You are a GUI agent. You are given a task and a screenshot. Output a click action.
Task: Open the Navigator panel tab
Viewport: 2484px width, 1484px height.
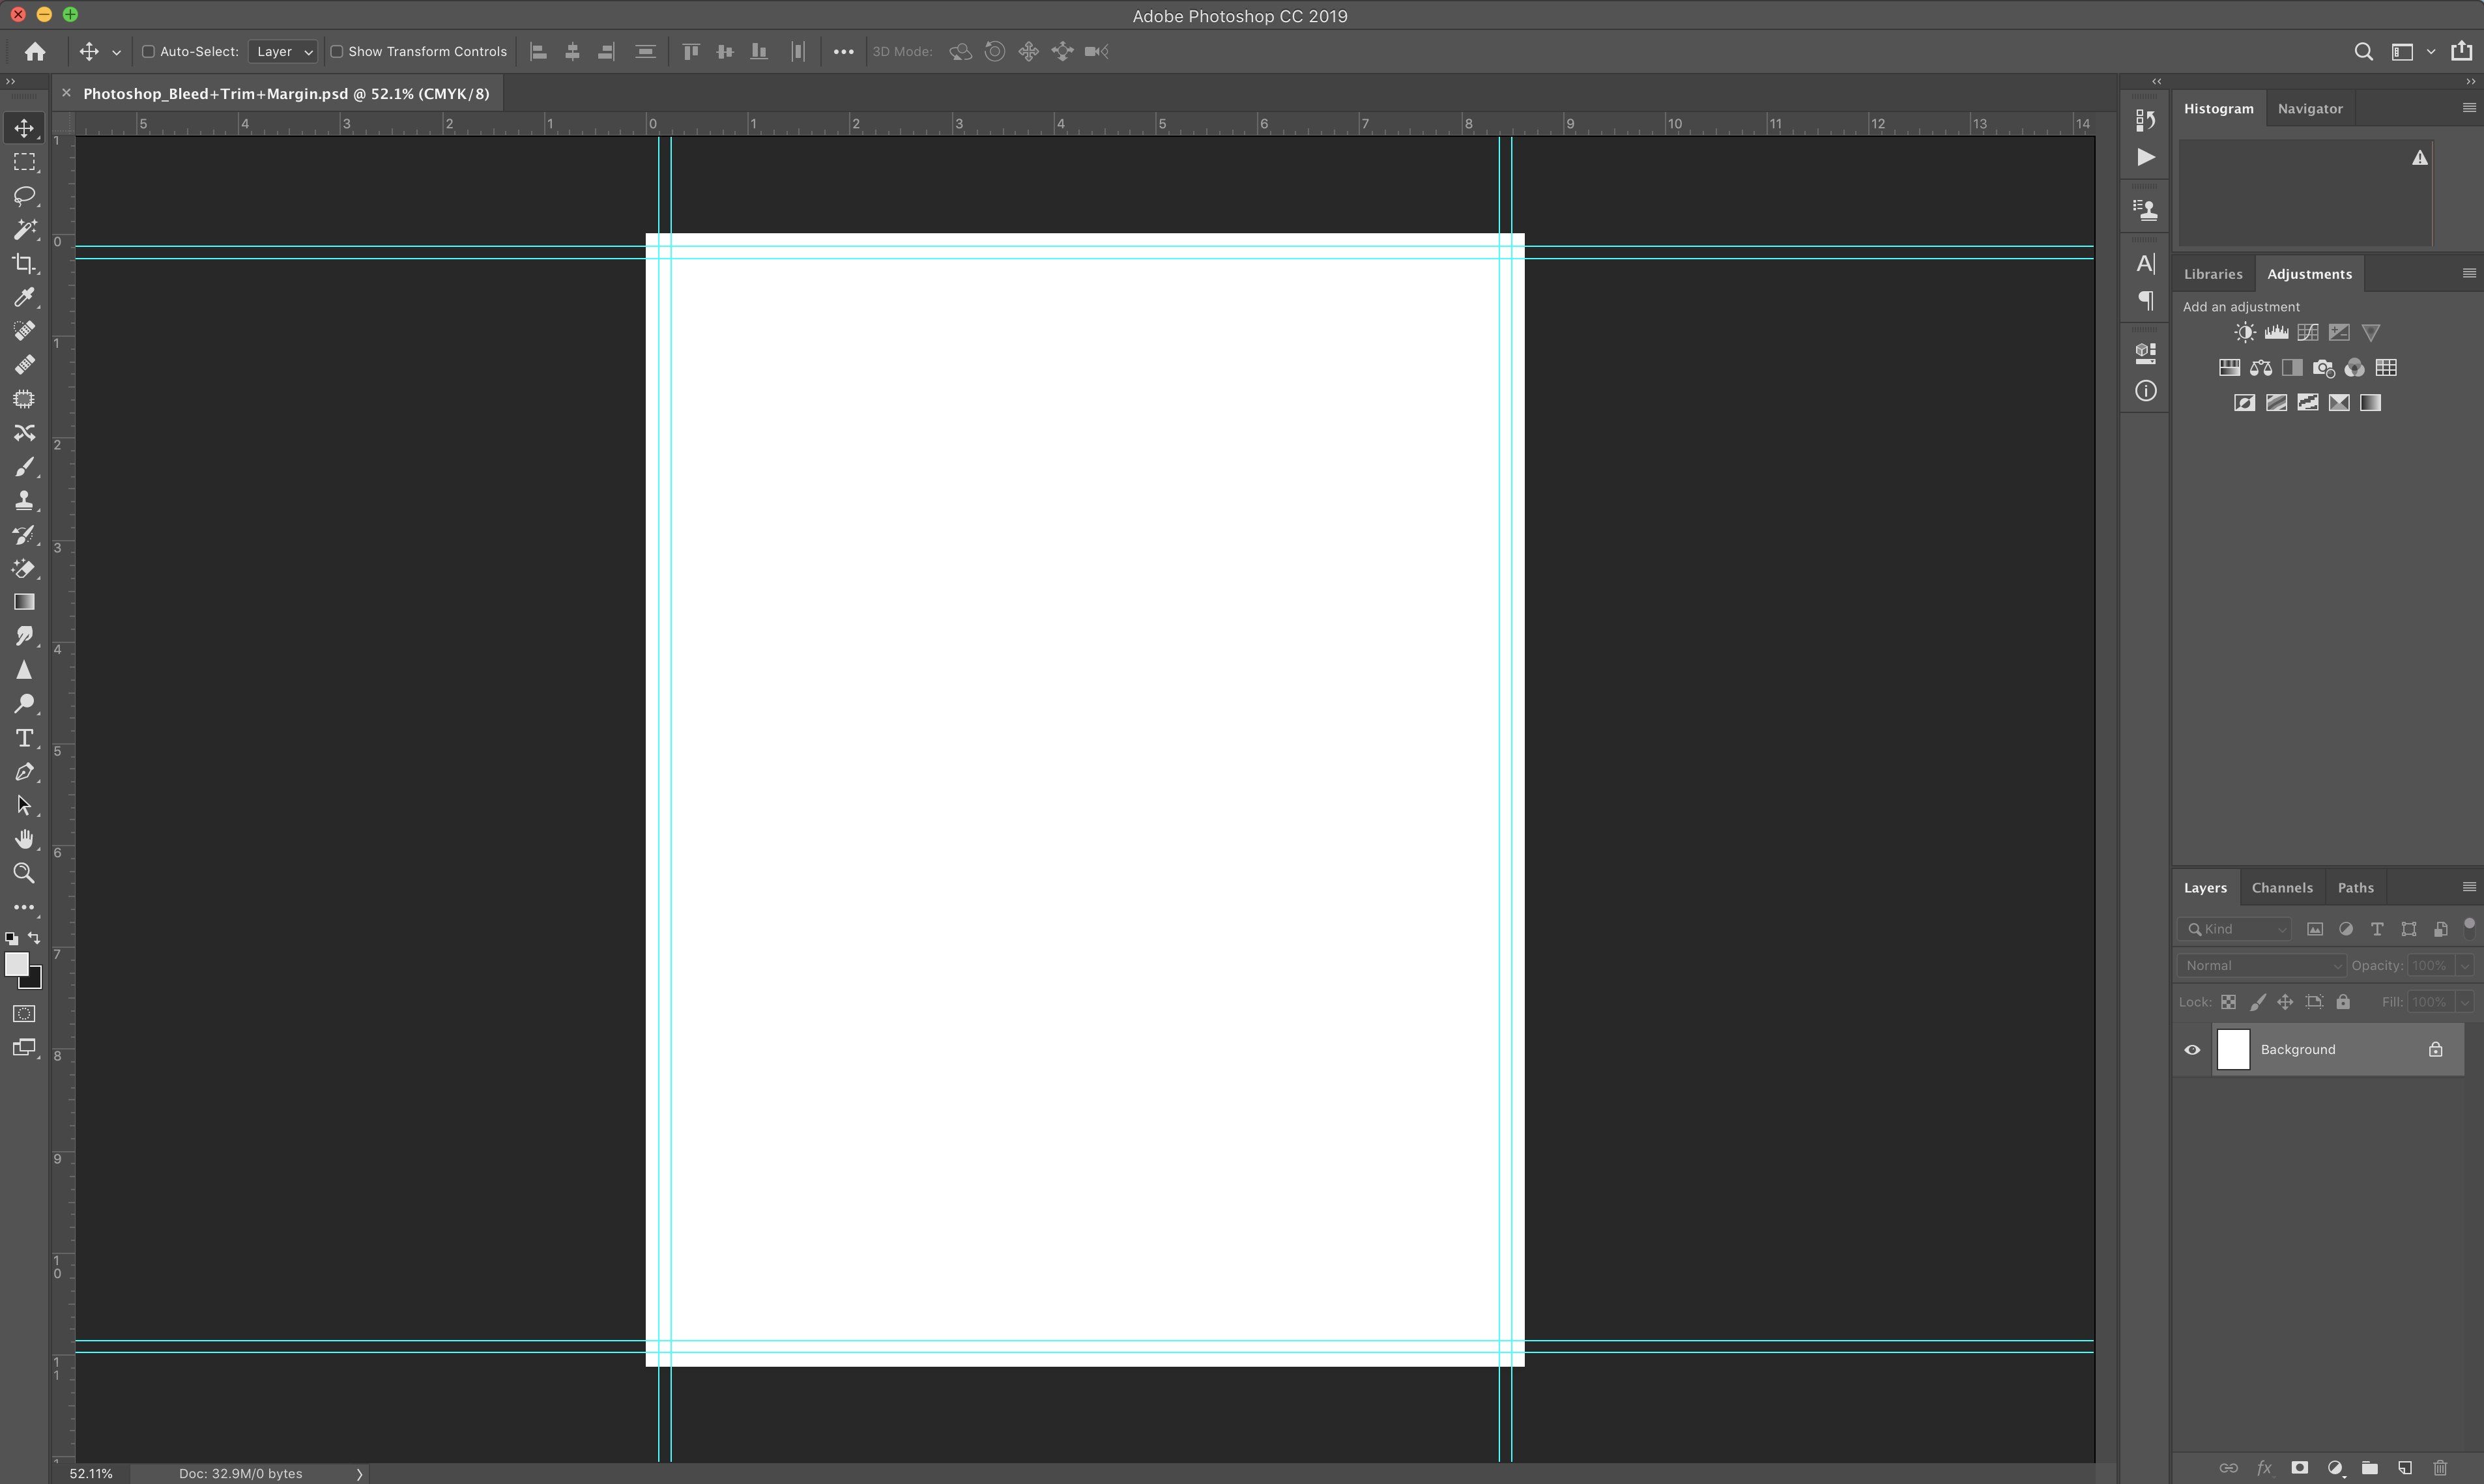2309,108
